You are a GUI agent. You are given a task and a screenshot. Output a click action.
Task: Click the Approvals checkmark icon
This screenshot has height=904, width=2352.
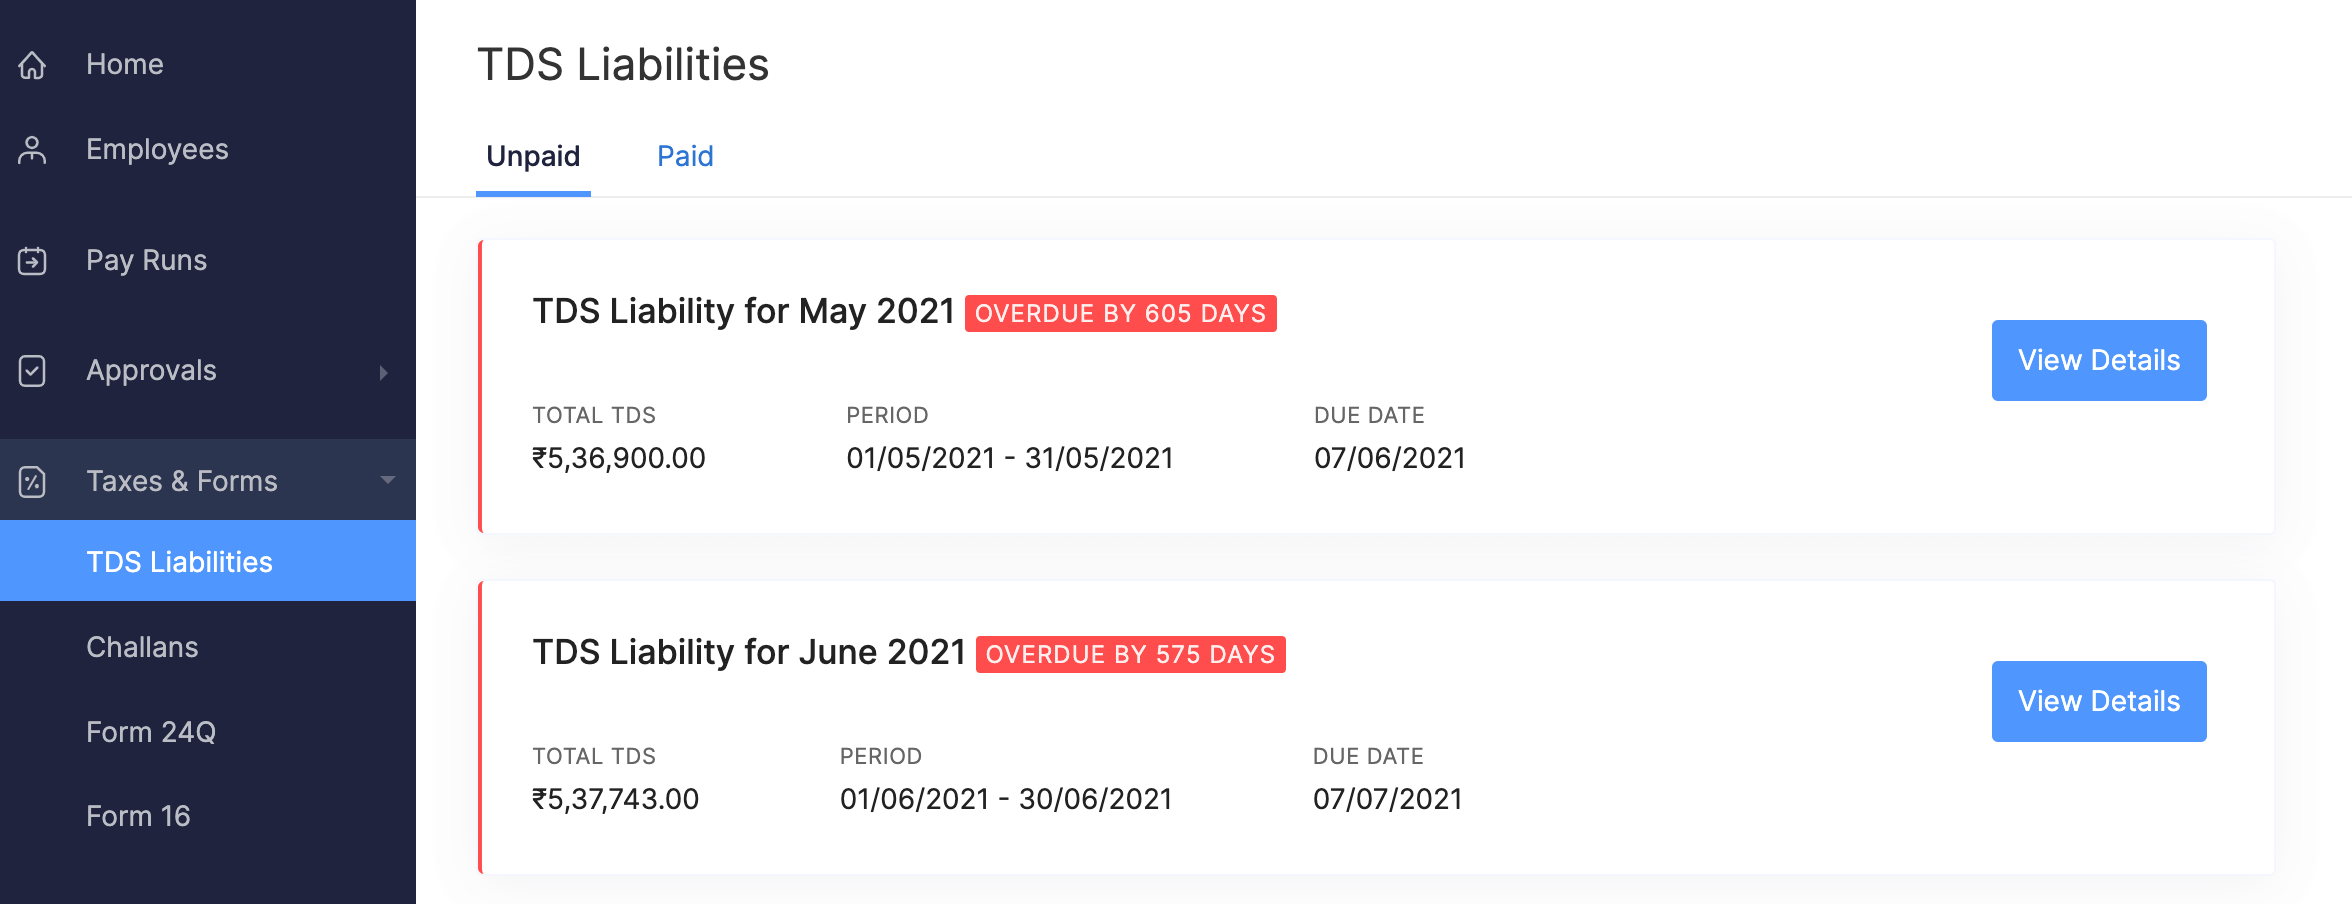(x=32, y=371)
